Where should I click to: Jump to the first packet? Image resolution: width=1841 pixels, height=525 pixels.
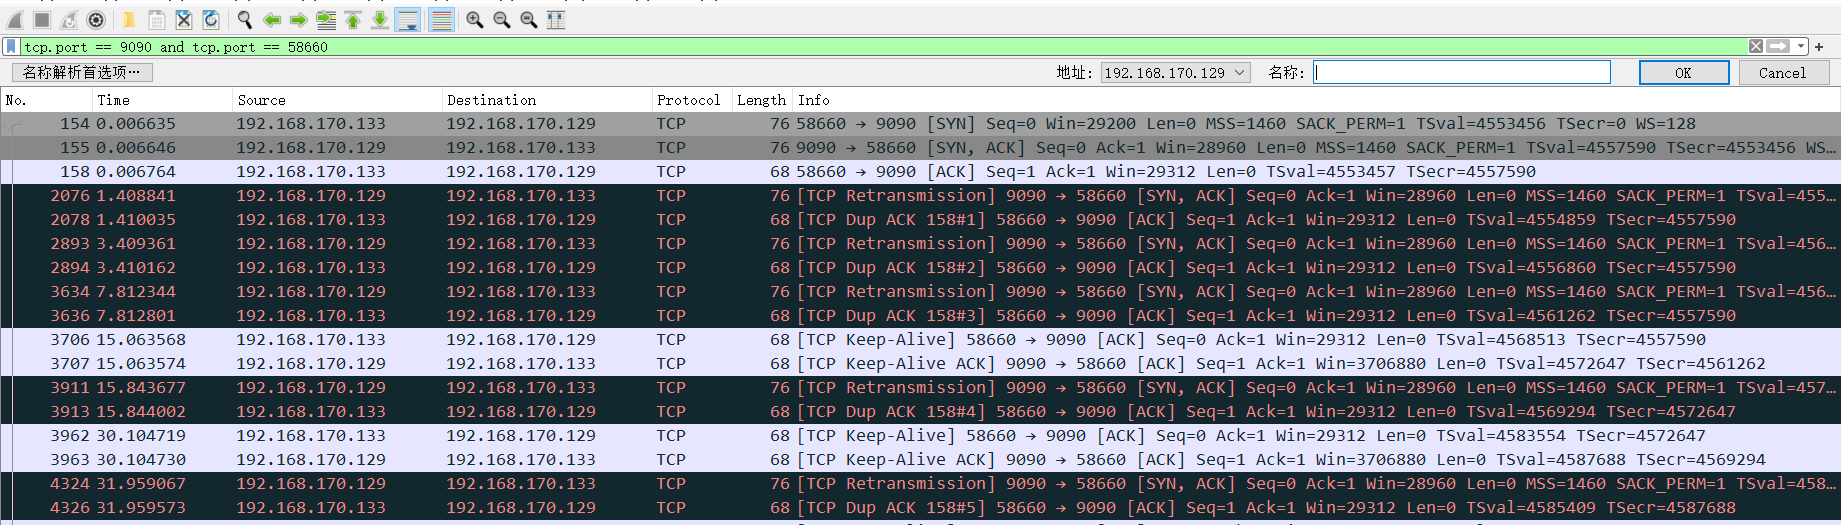(x=353, y=19)
